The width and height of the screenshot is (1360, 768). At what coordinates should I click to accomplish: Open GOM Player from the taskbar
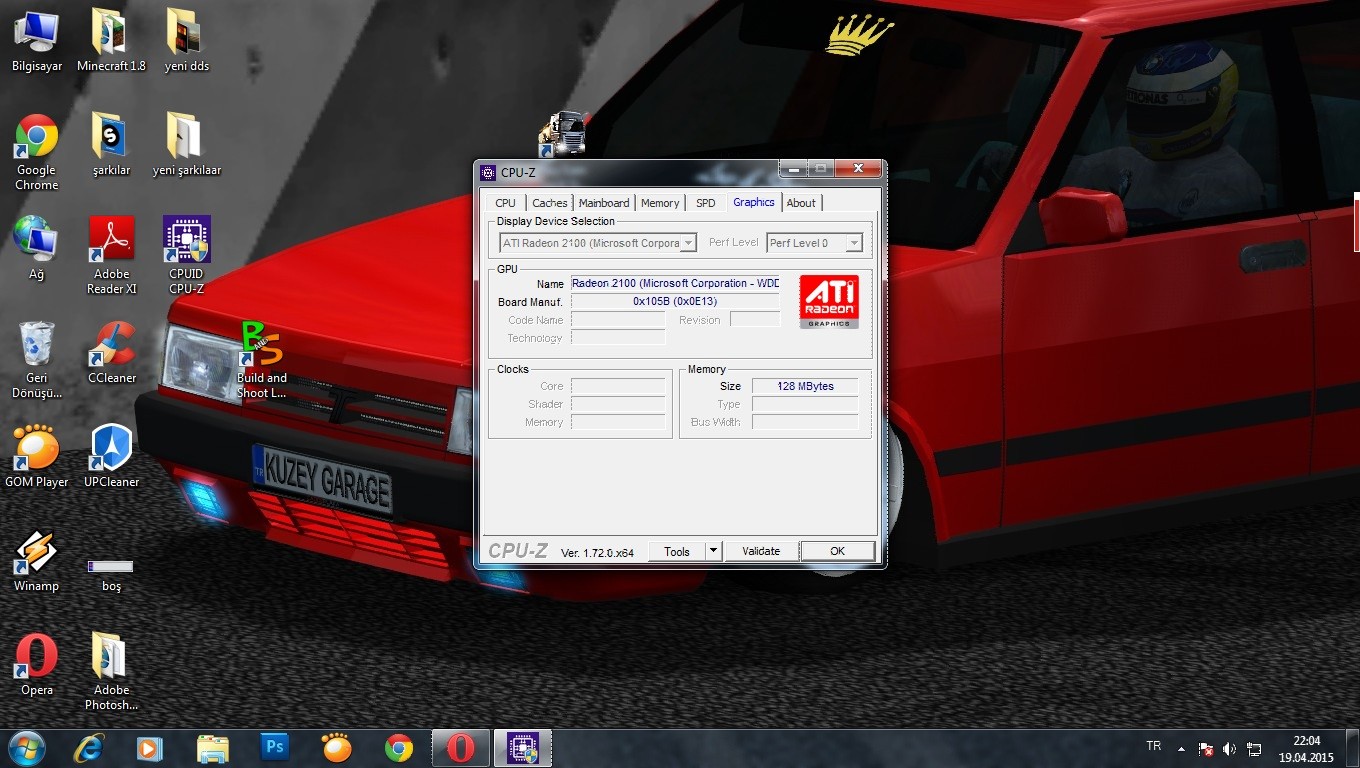point(337,748)
